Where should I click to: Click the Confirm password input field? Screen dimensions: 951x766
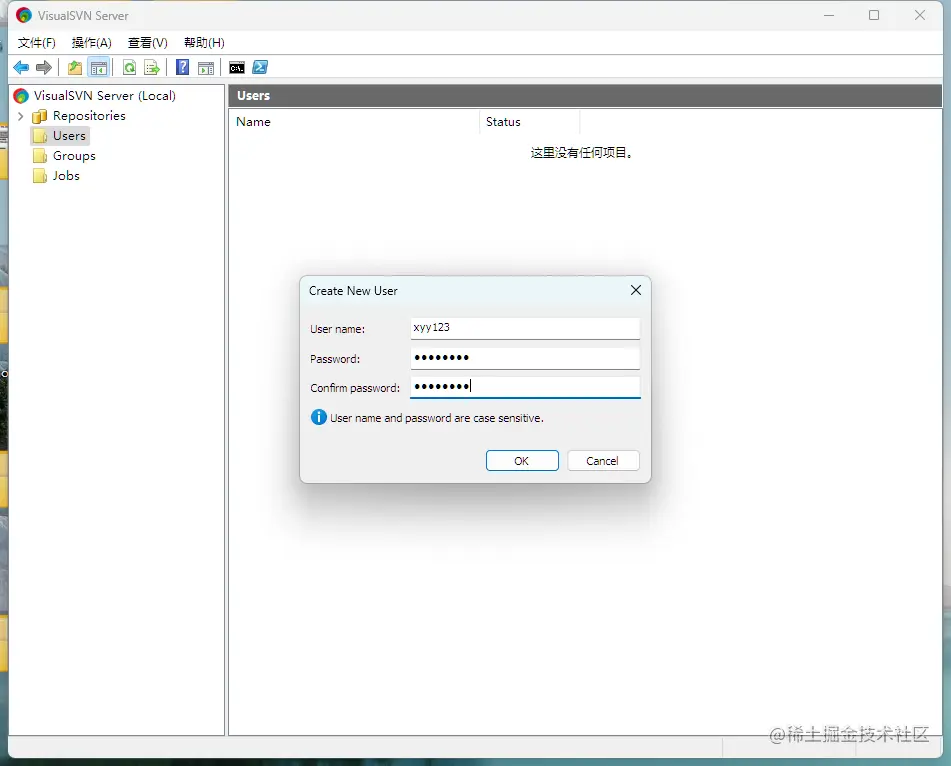525,387
